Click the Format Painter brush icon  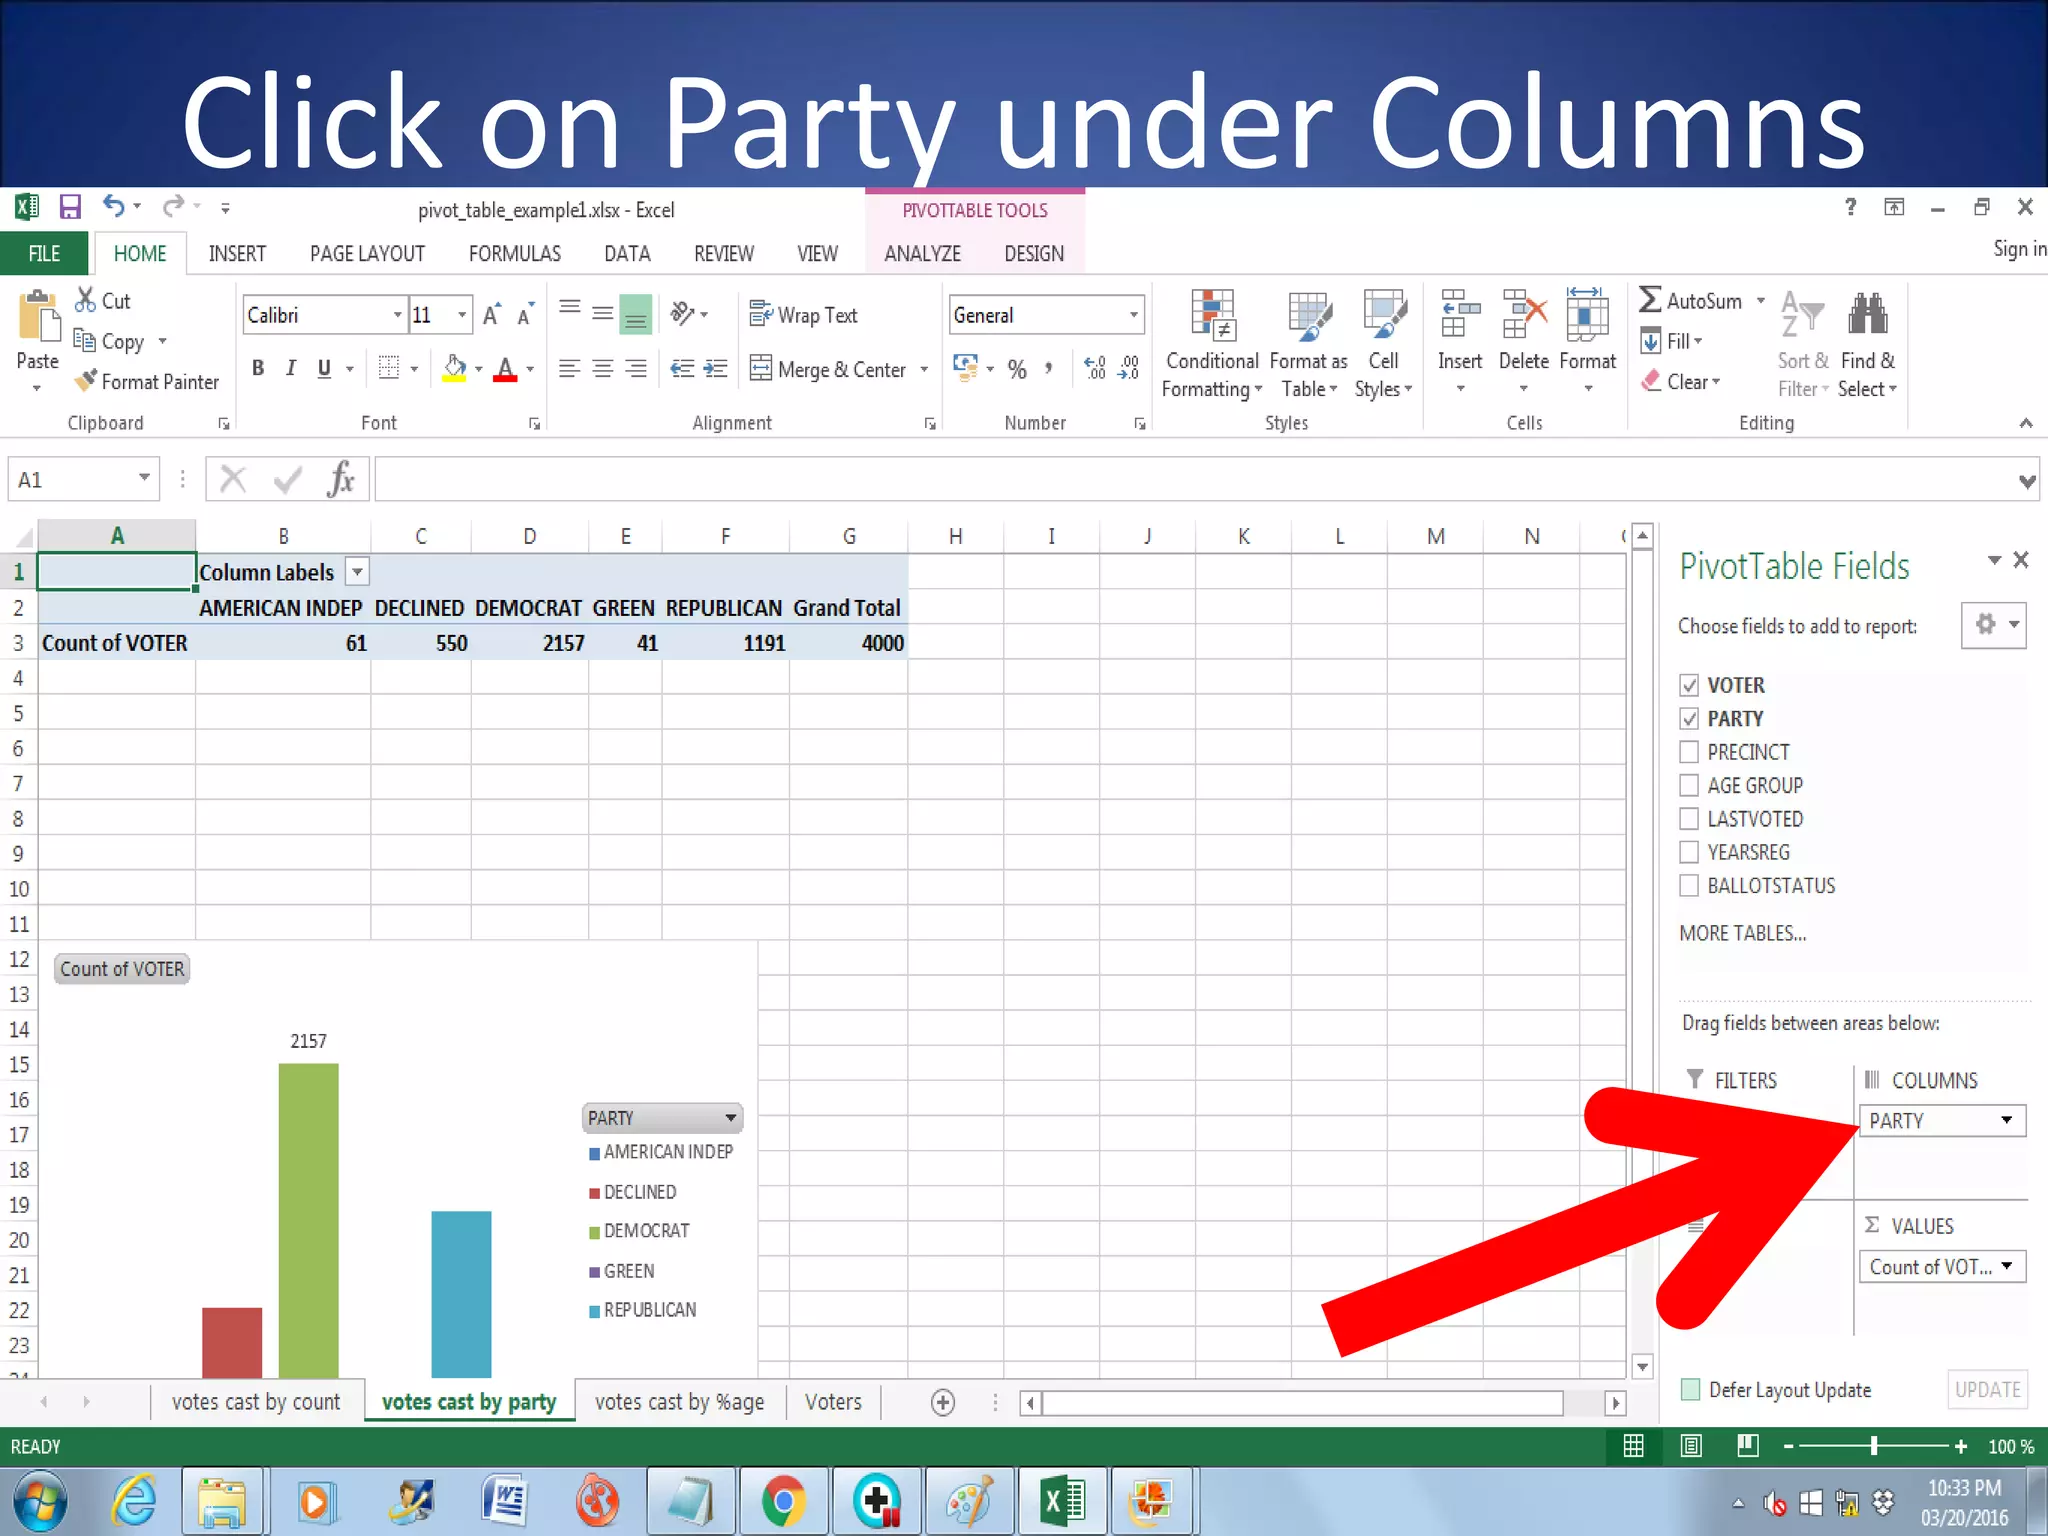point(86,381)
